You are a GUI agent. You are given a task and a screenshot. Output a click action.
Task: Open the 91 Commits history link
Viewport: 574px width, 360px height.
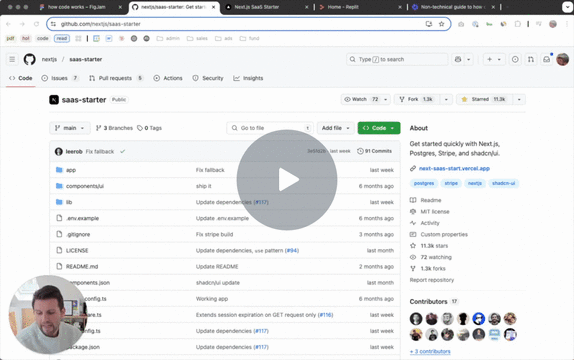374,151
